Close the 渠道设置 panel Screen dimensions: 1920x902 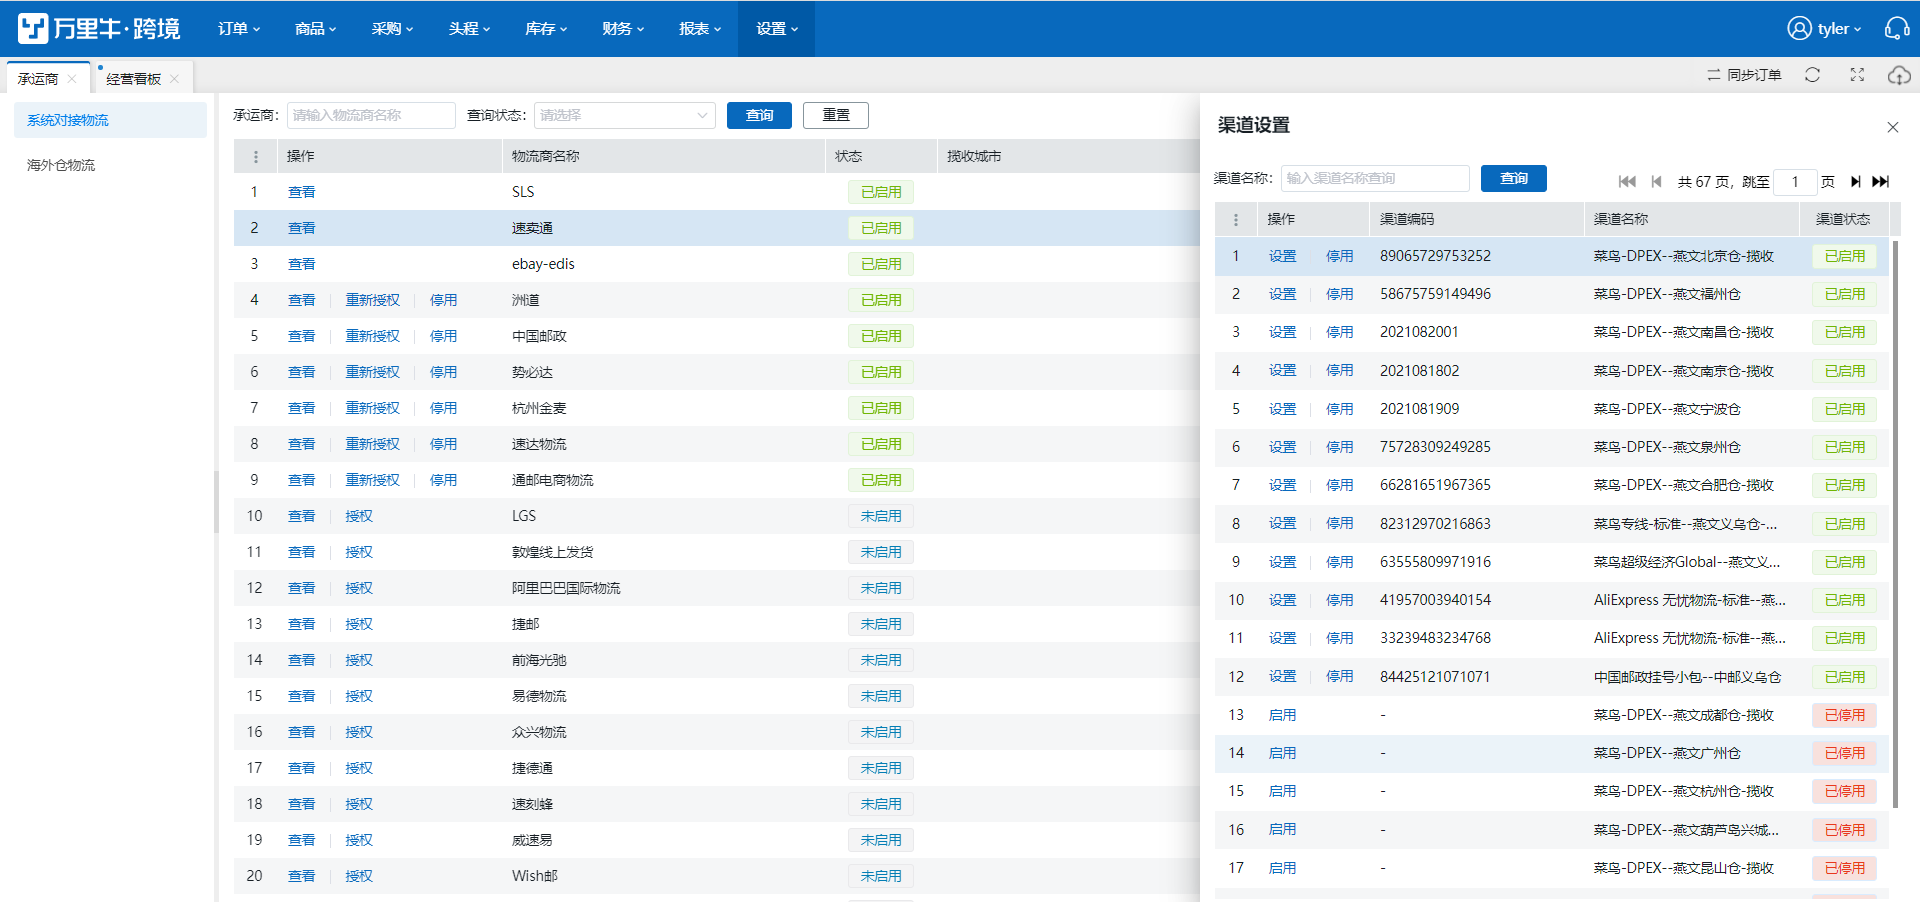[x=1892, y=127]
